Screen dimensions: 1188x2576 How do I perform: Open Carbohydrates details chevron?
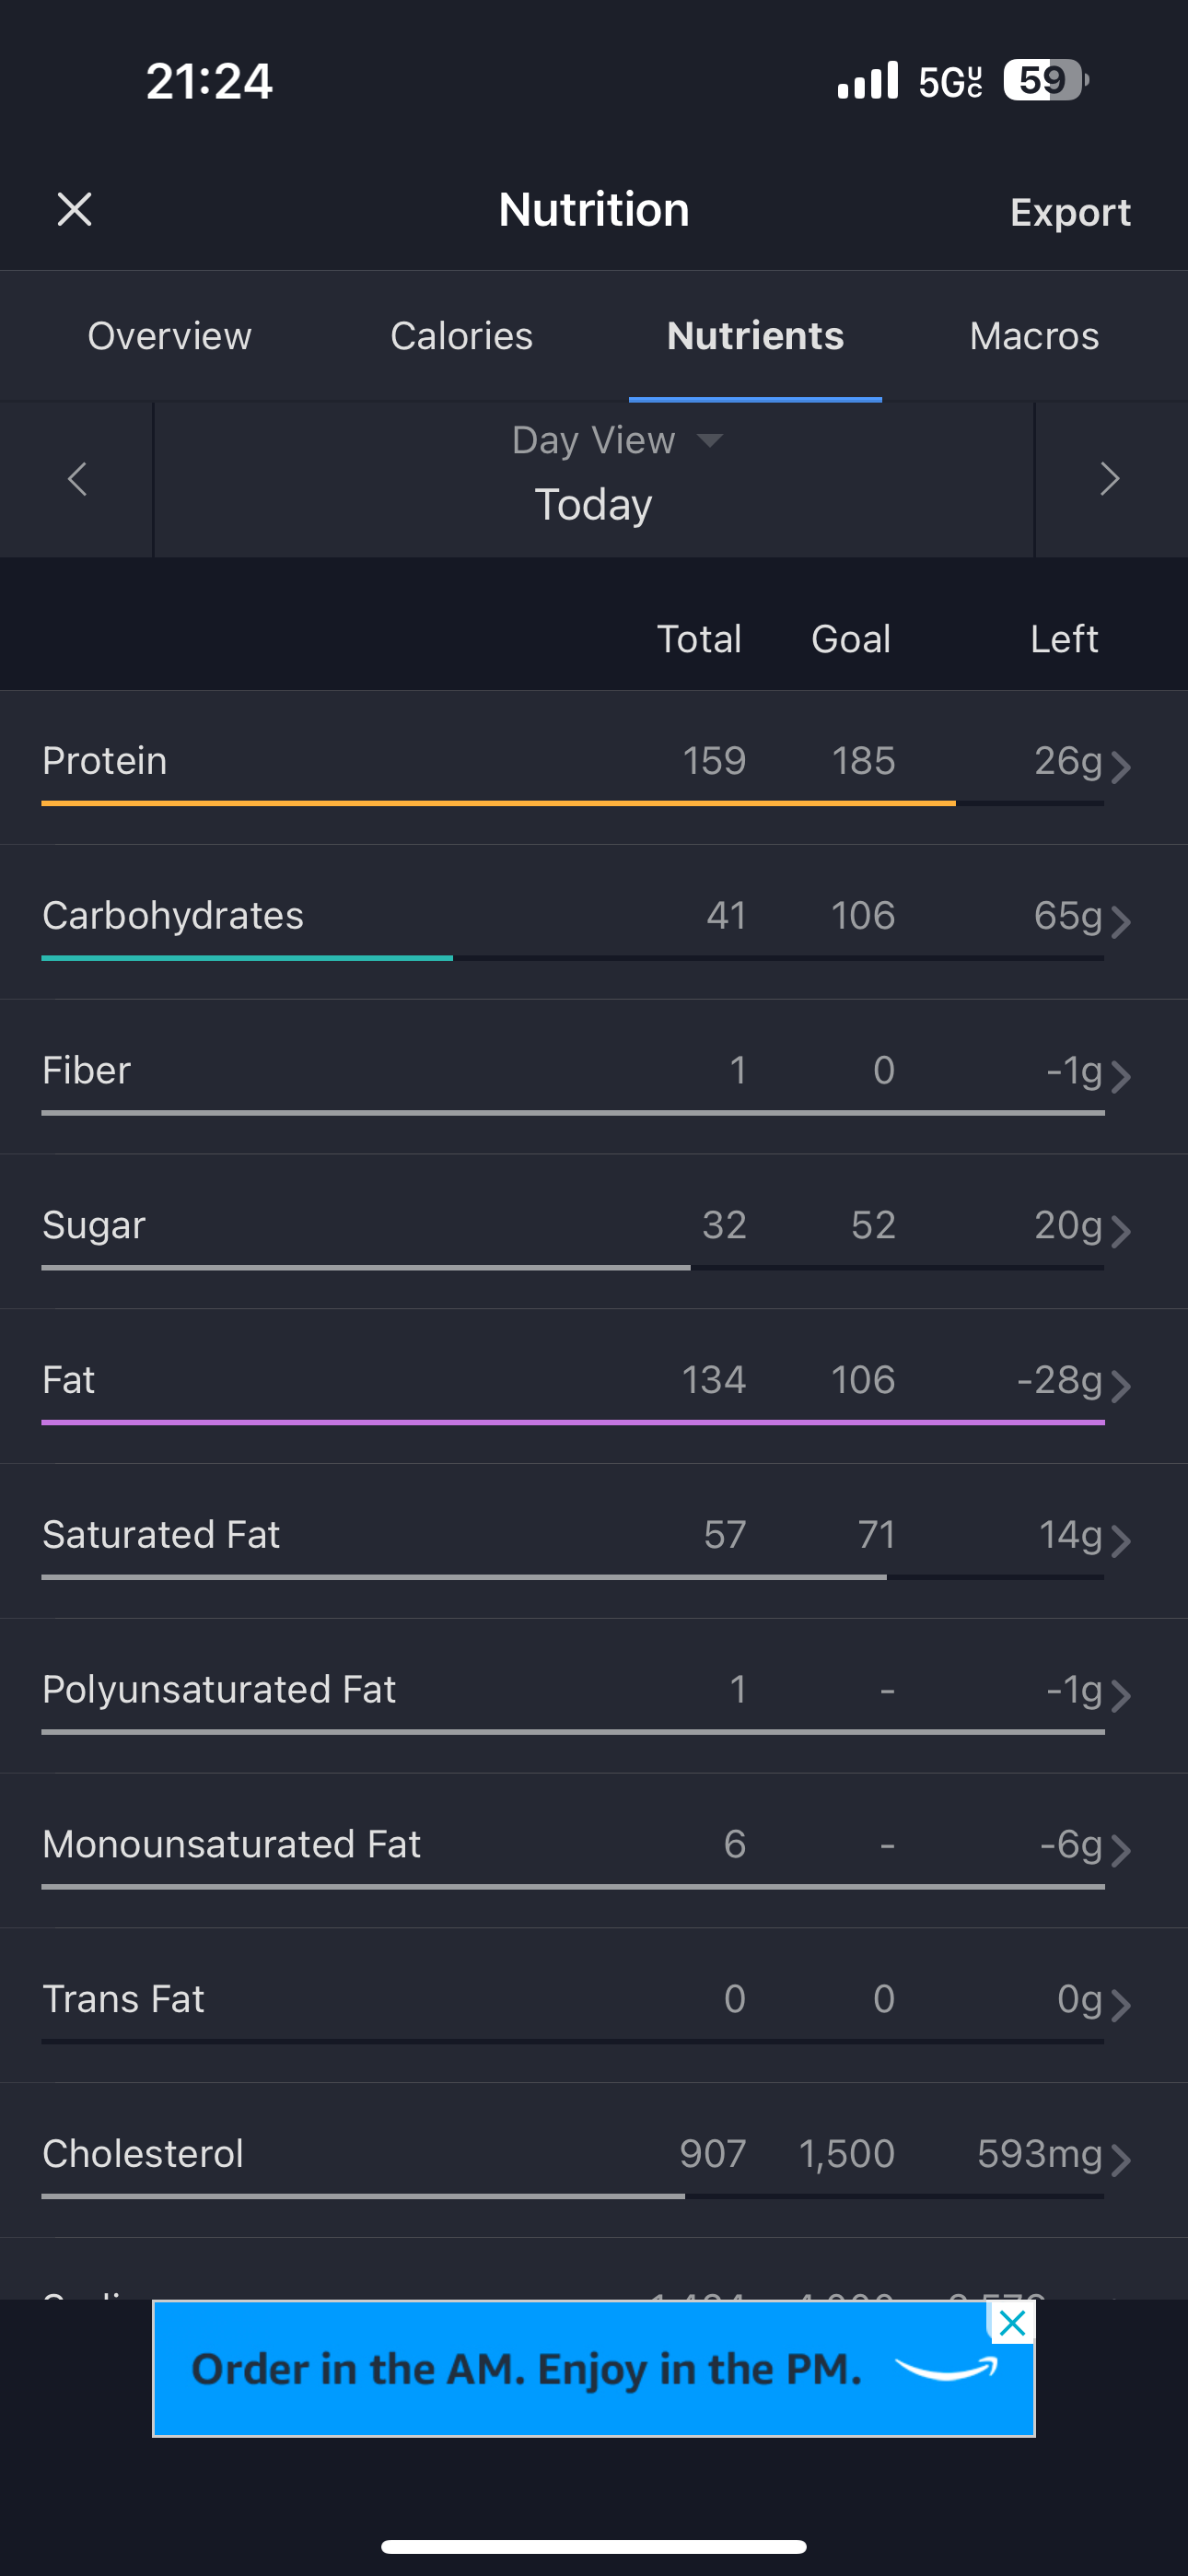click(x=1121, y=921)
